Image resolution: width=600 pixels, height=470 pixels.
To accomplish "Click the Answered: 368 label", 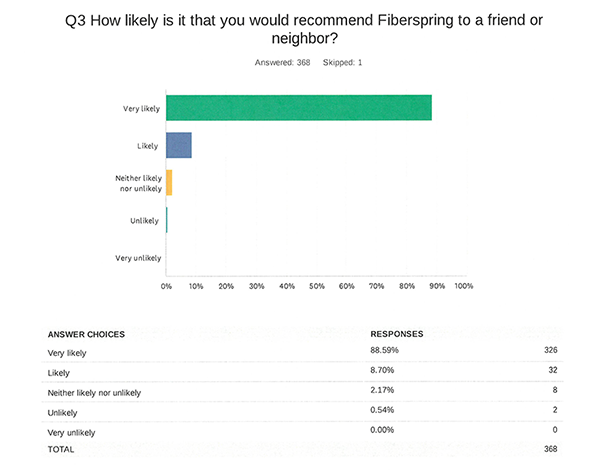I will pyautogui.click(x=281, y=63).
